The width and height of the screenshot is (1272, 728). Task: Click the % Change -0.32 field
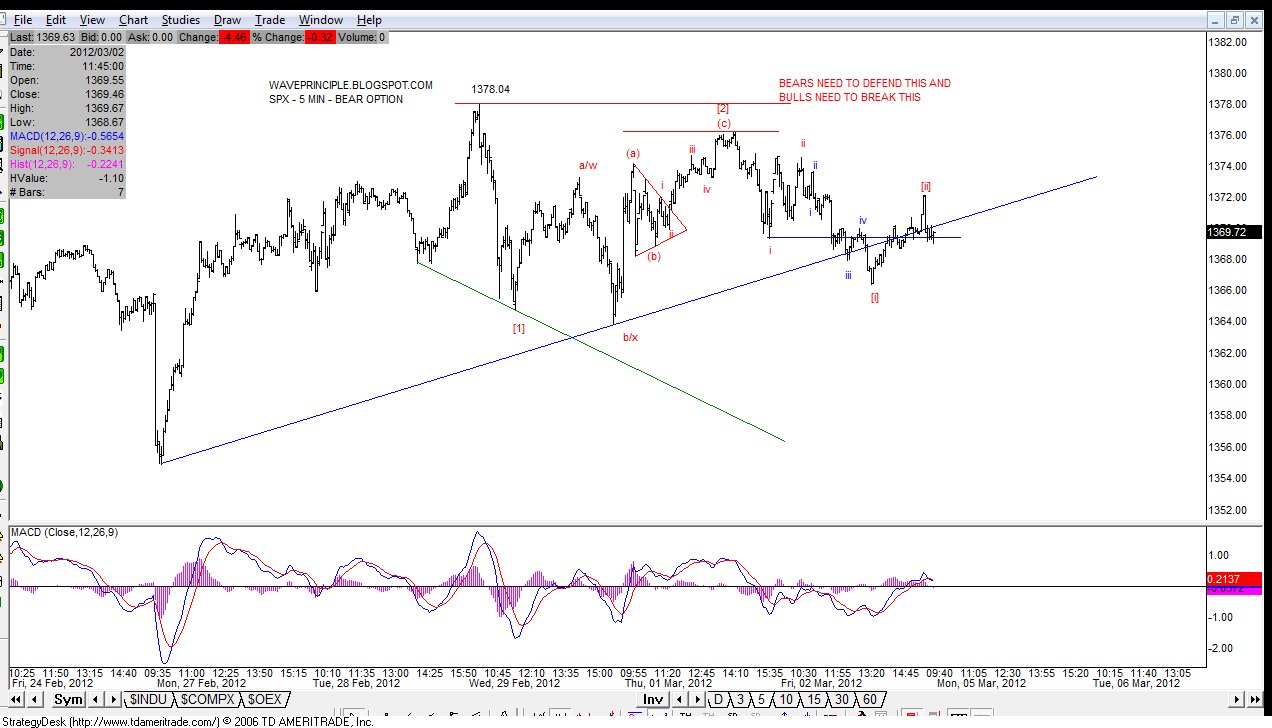point(293,37)
